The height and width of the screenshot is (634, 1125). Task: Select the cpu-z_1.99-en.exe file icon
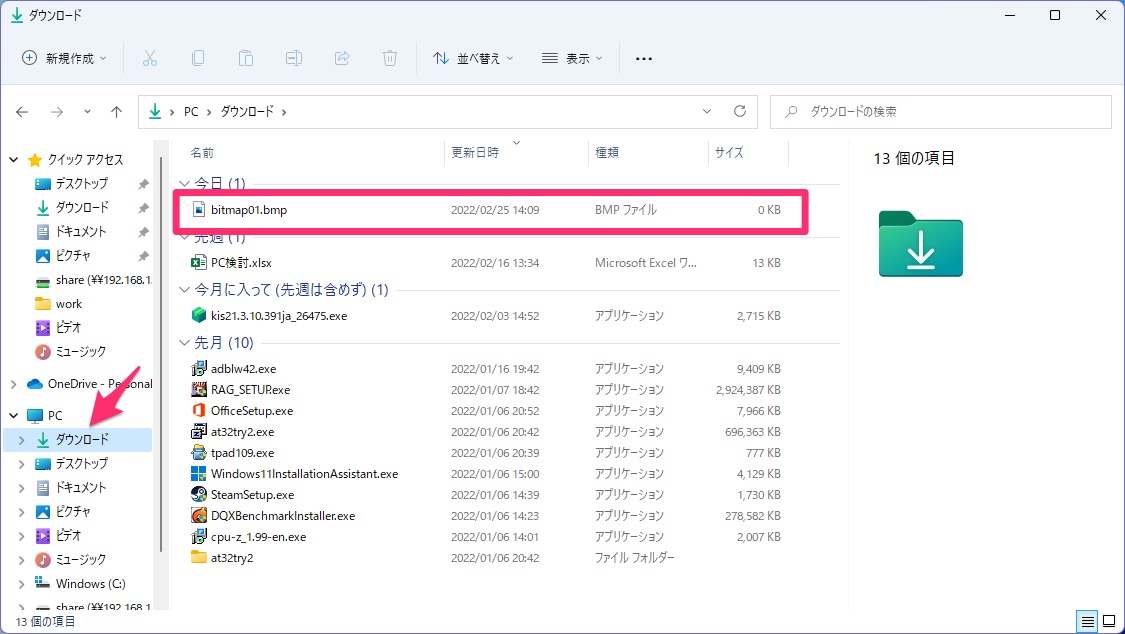tap(199, 536)
